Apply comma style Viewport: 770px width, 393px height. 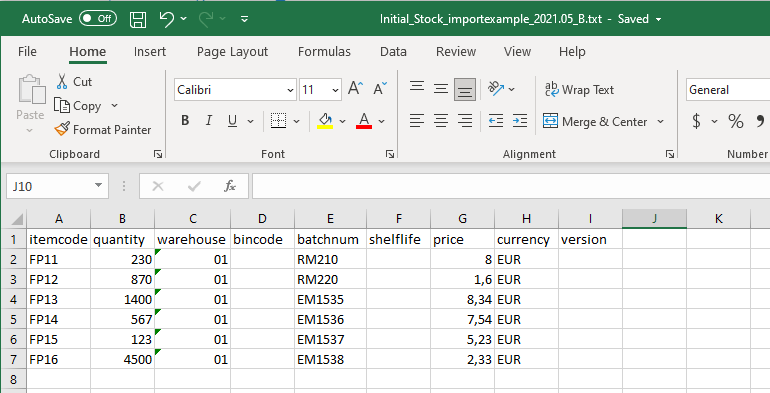760,120
